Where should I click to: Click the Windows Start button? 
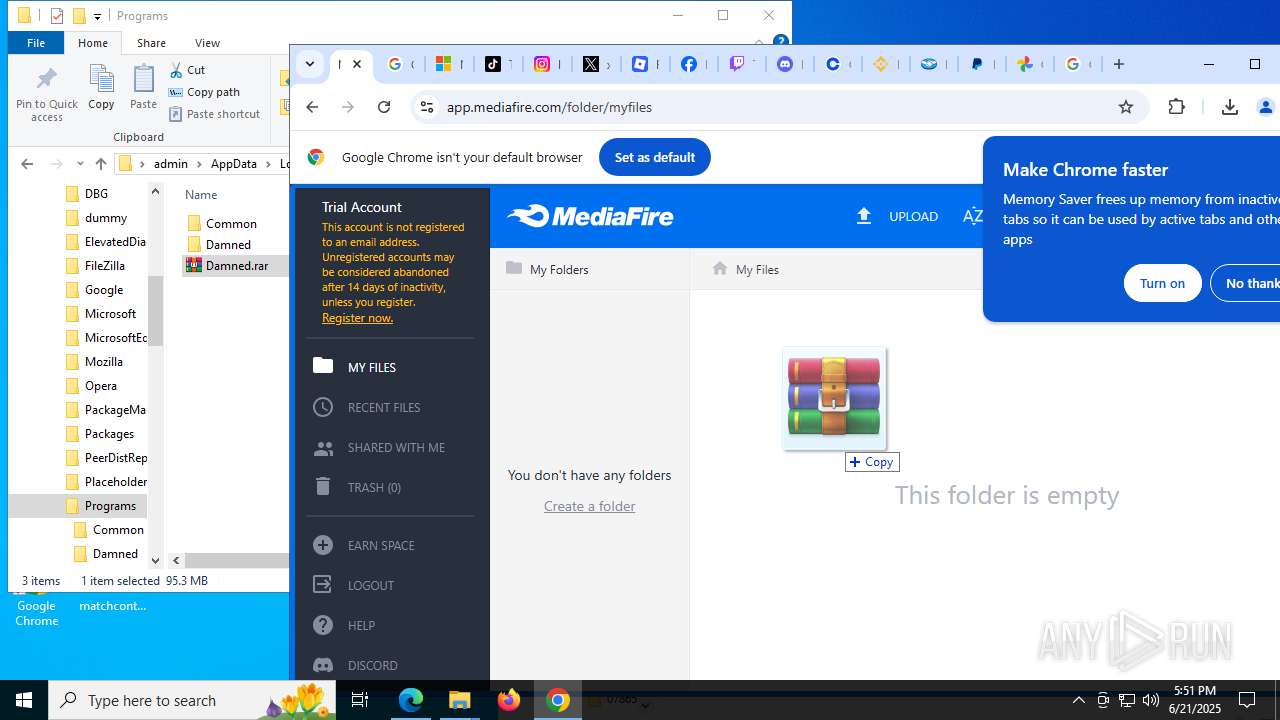coord(24,700)
